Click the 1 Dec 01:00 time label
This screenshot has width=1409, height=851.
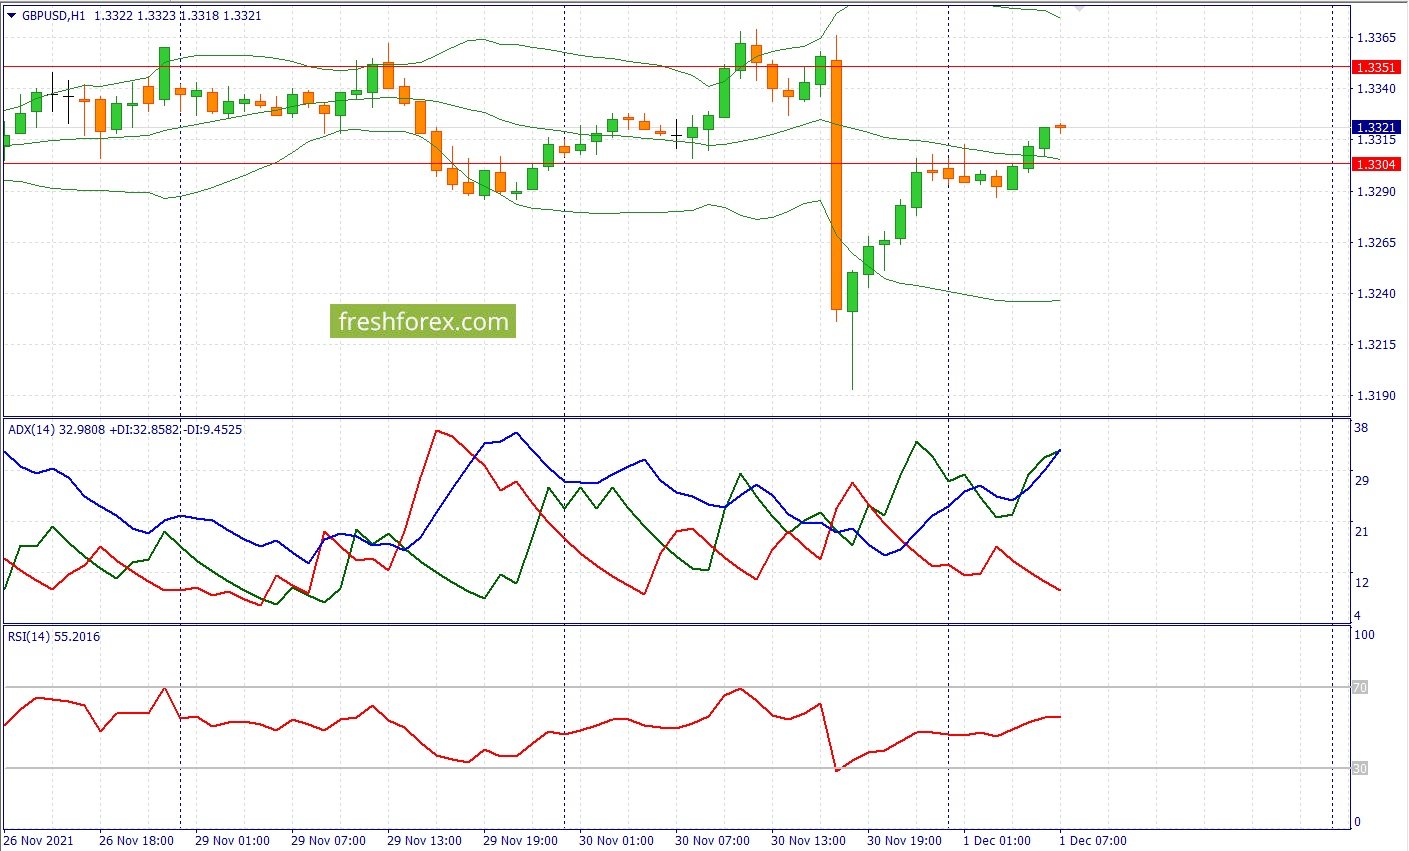pyautogui.click(x=997, y=841)
